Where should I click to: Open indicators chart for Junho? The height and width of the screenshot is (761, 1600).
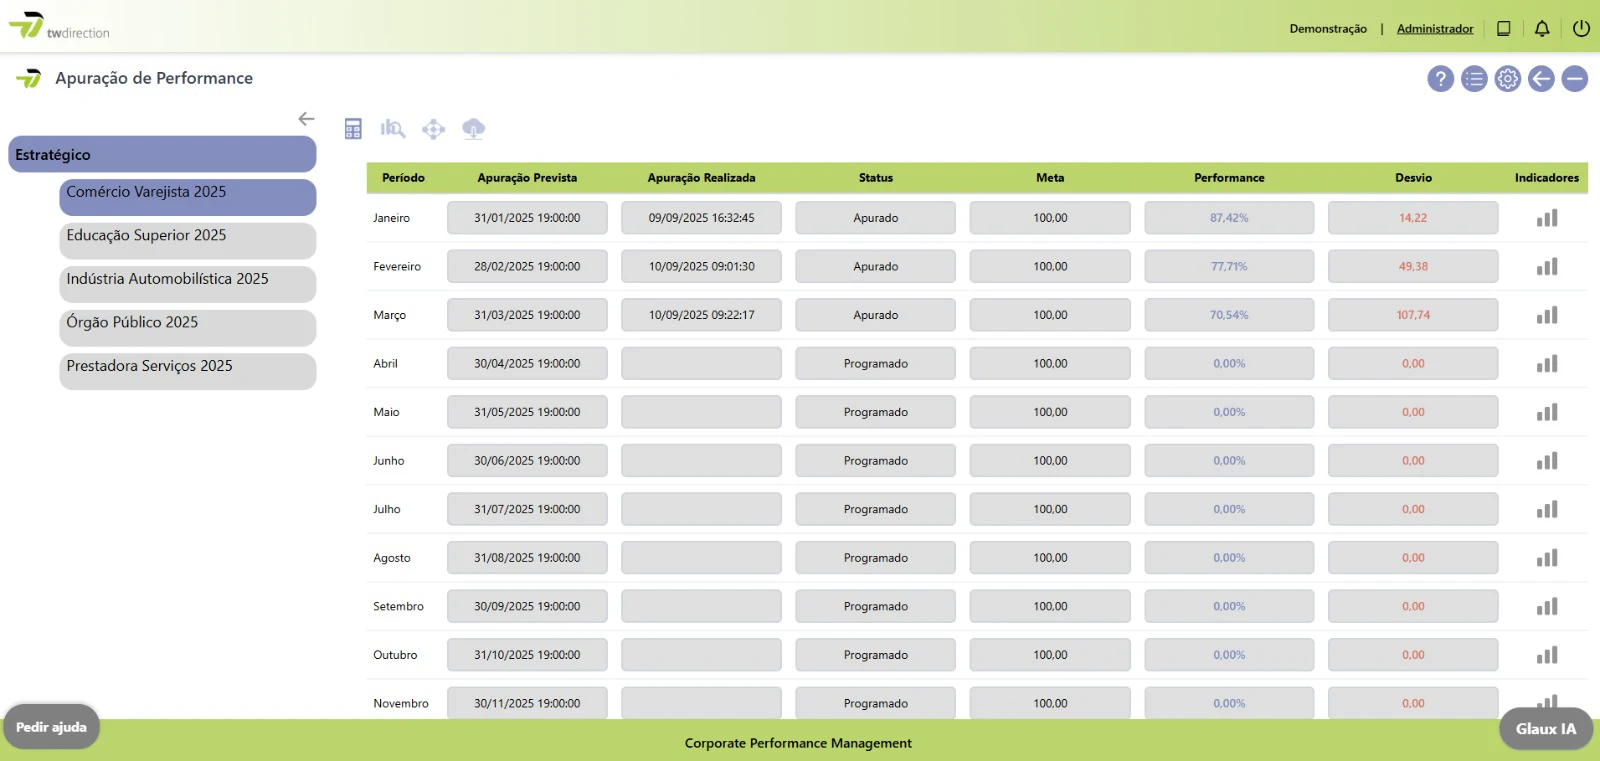click(x=1547, y=460)
